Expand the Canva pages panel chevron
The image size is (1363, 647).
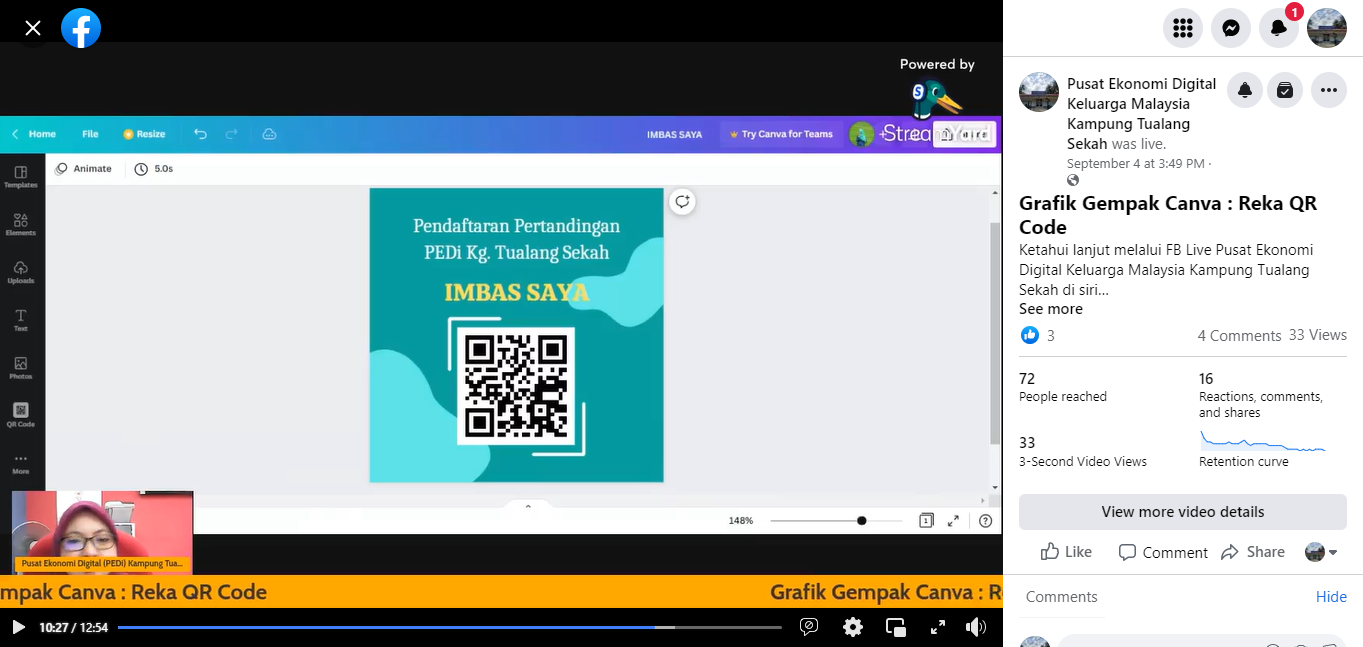(528, 506)
